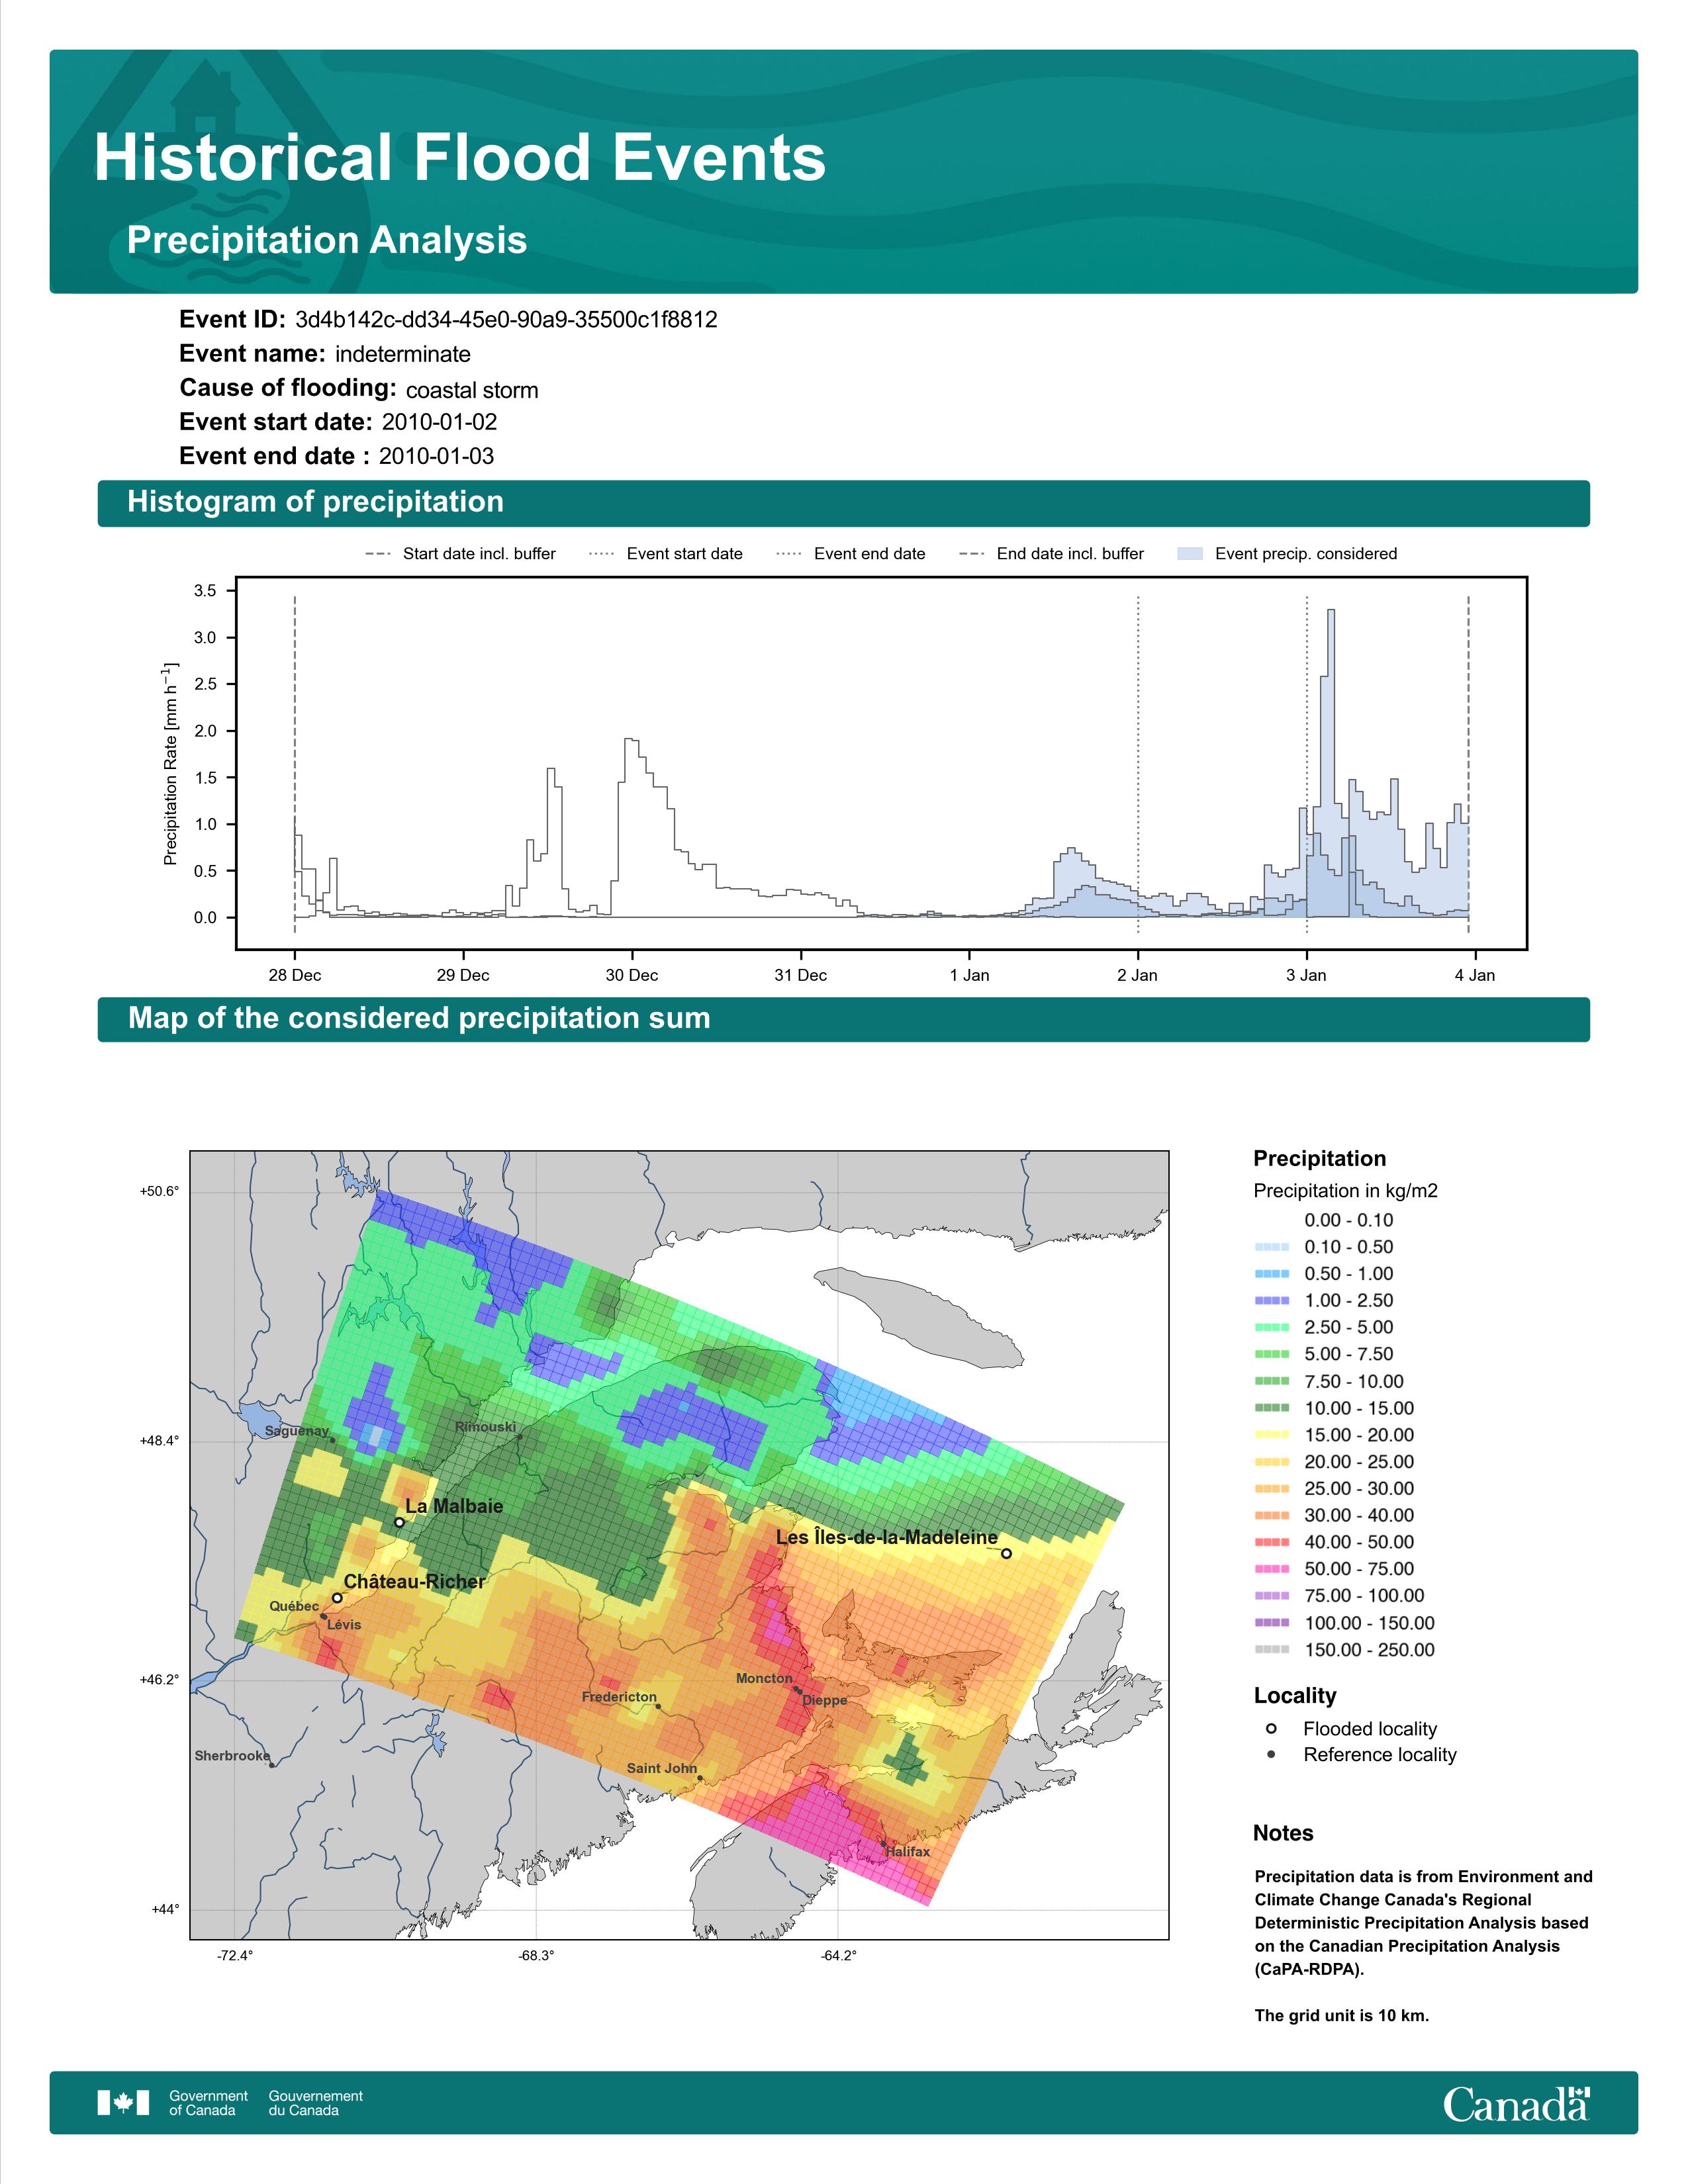The image size is (1688, 2184).
Task: Click the 1.00 - 2.50 legend swatch
Action: (1271, 1301)
